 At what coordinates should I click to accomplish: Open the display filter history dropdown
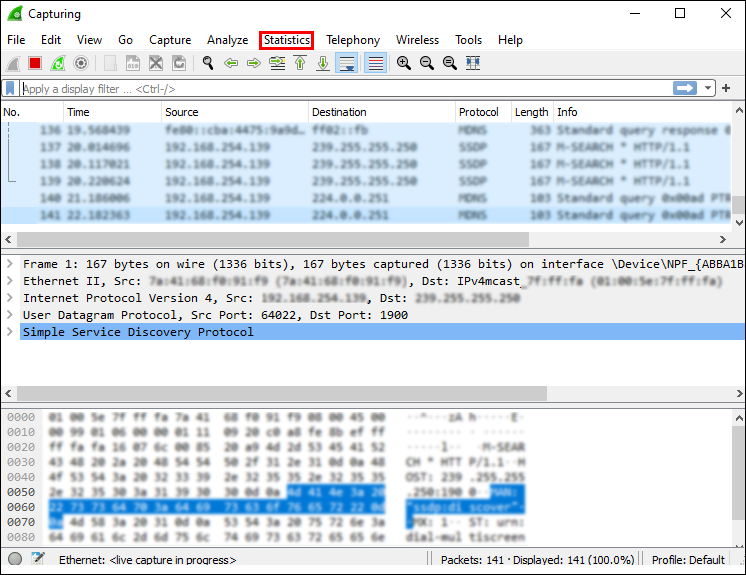(x=709, y=89)
